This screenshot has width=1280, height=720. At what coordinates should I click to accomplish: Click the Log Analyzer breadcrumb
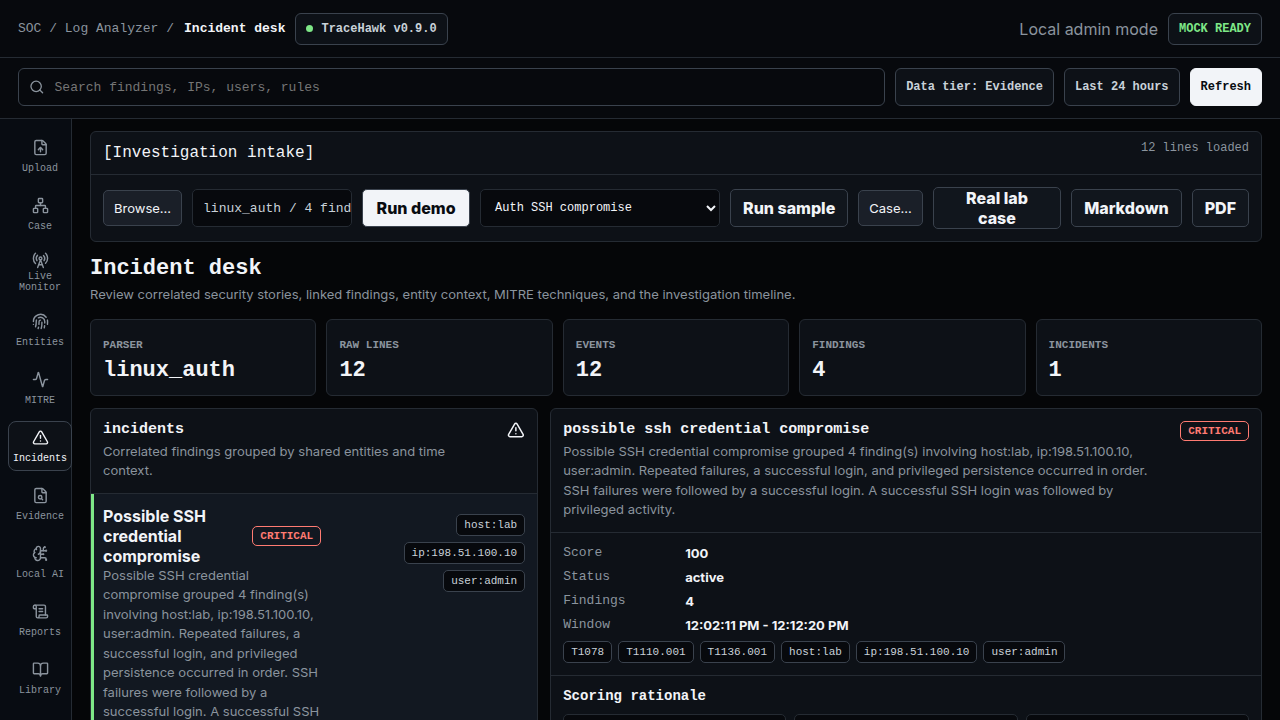(x=111, y=28)
